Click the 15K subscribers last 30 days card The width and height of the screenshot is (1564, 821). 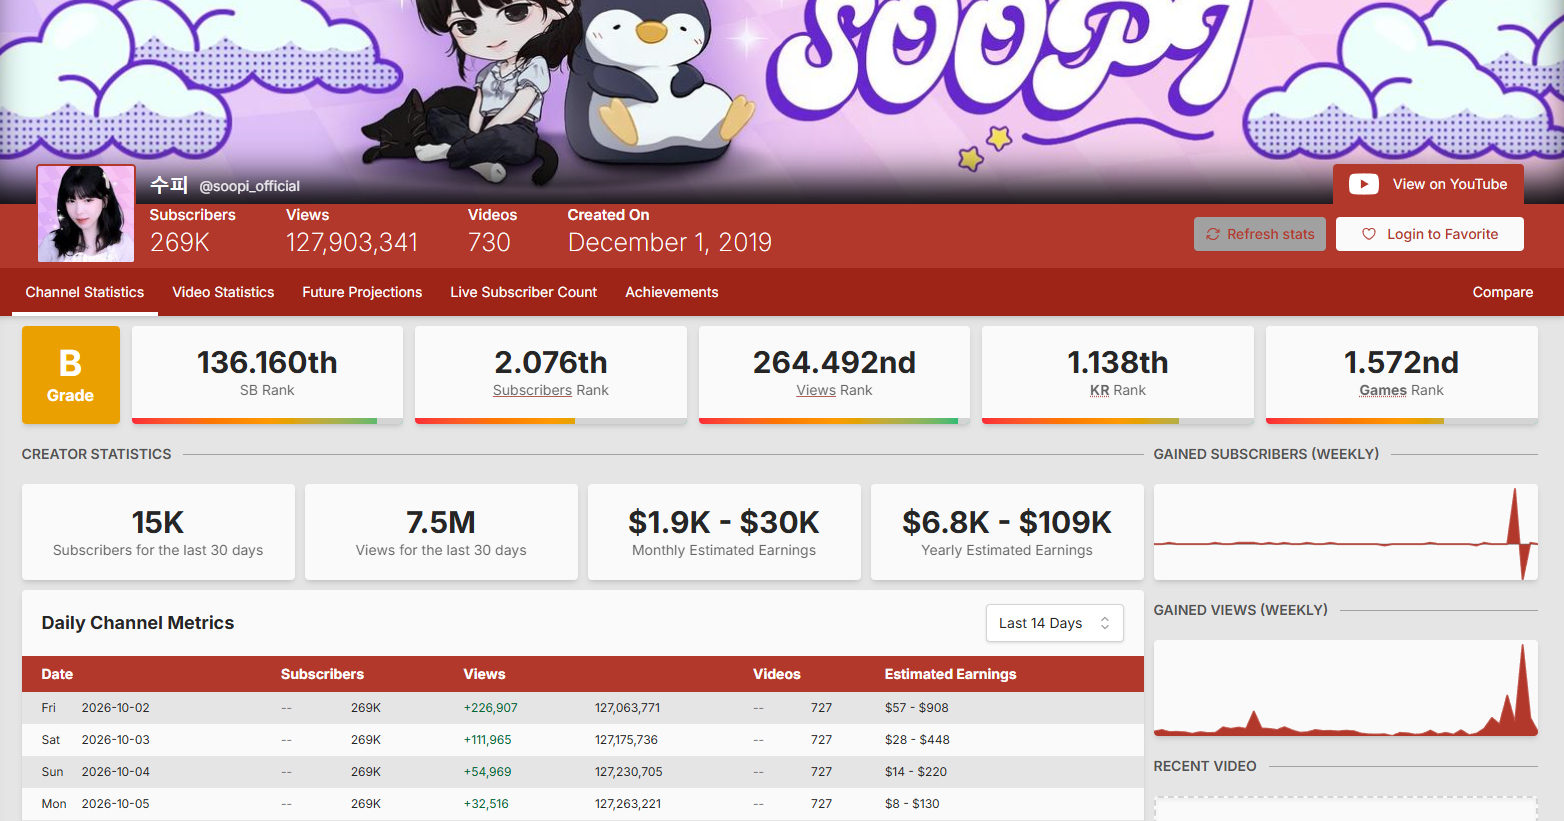[158, 532]
